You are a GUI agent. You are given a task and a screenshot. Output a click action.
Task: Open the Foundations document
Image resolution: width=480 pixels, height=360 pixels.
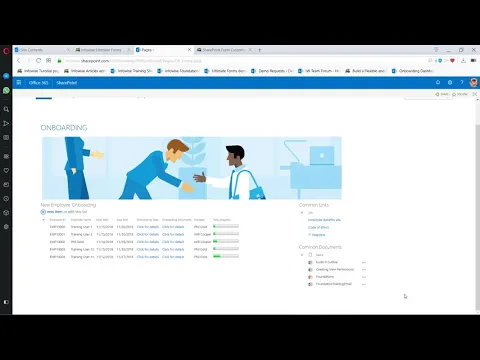point(325,277)
